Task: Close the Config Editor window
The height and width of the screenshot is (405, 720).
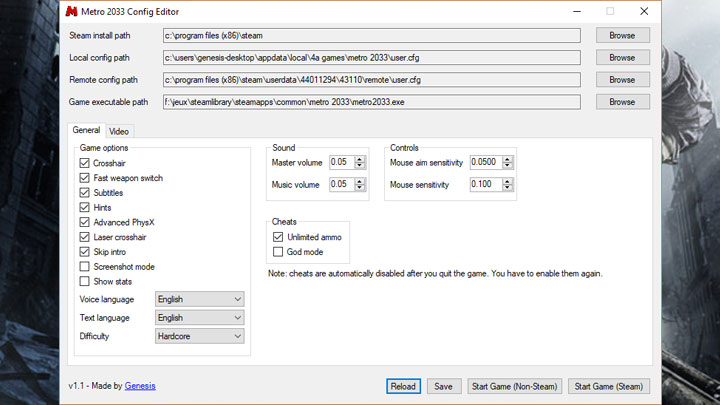Action: pos(644,11)
